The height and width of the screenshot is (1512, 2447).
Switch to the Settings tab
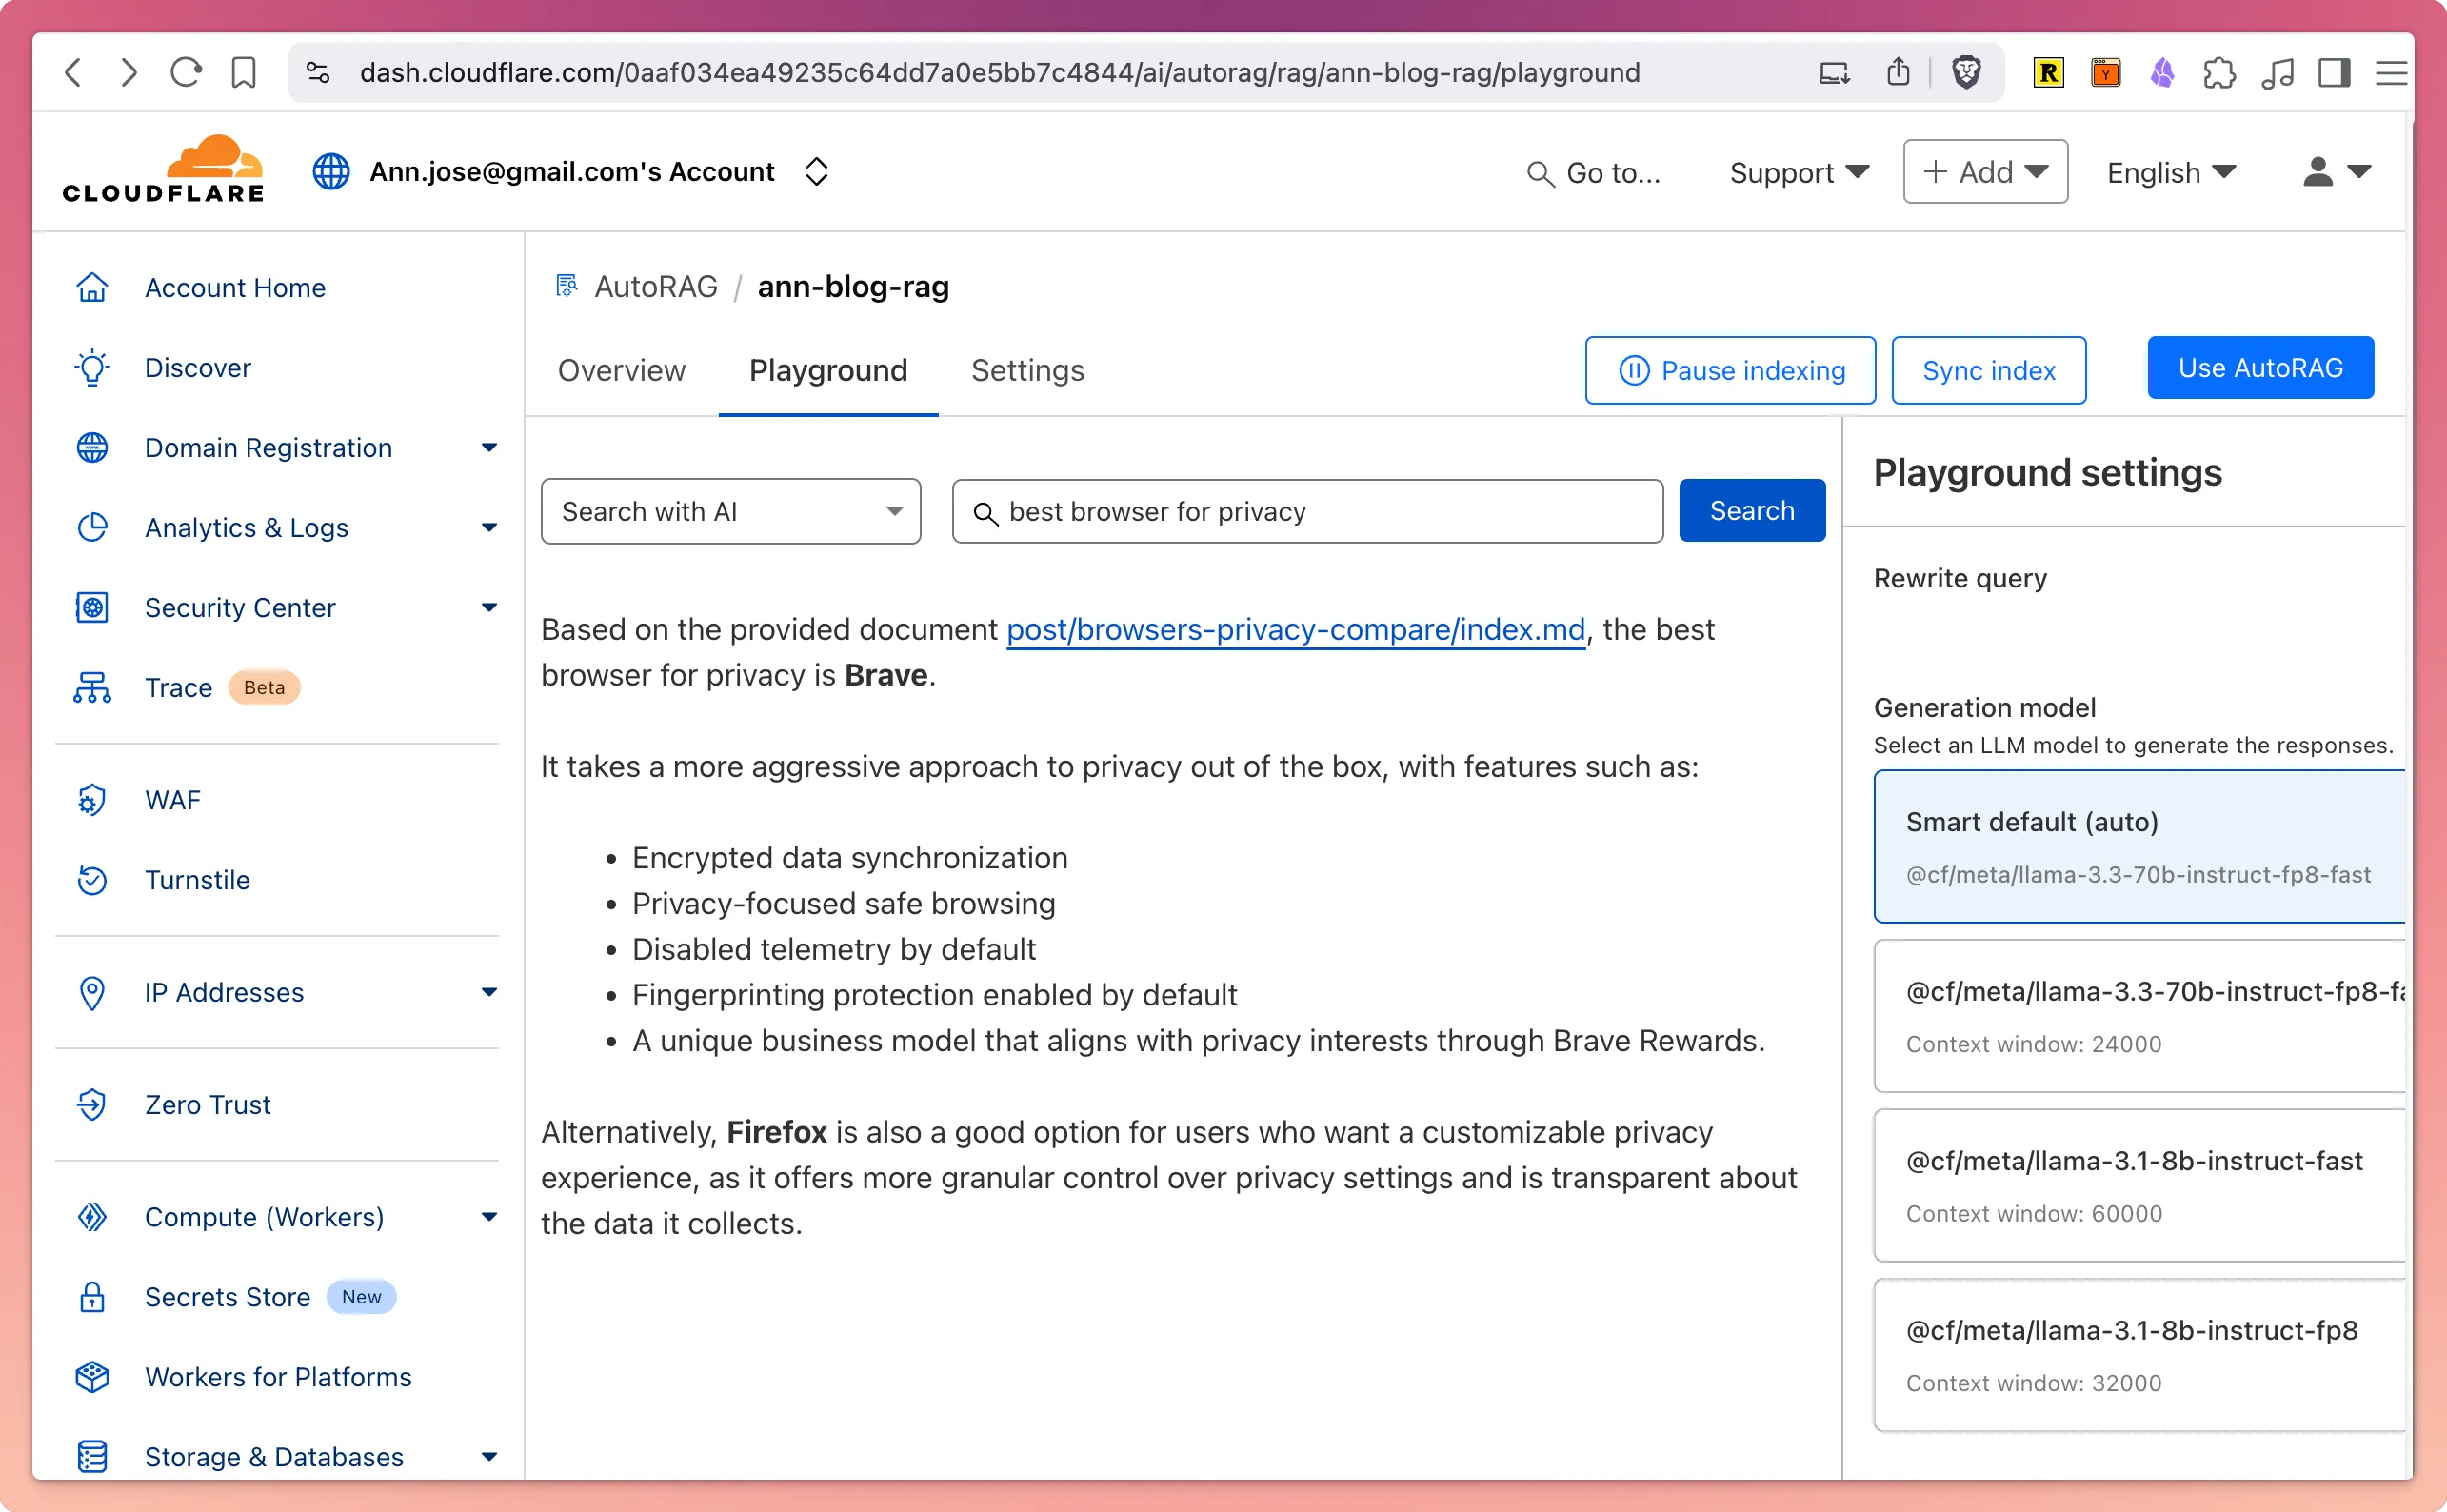pos(1027,370)
